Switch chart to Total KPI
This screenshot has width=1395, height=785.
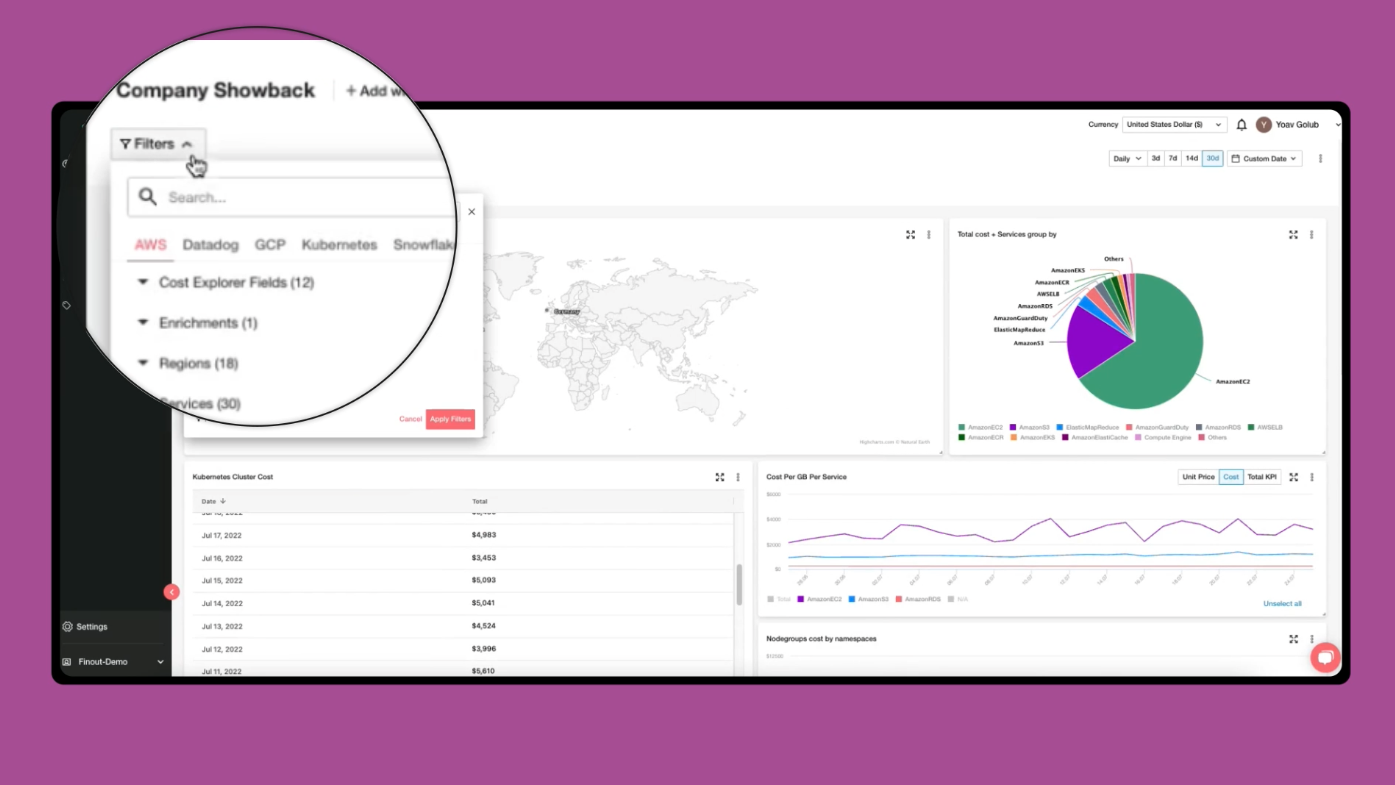[x=1262, y=477]
